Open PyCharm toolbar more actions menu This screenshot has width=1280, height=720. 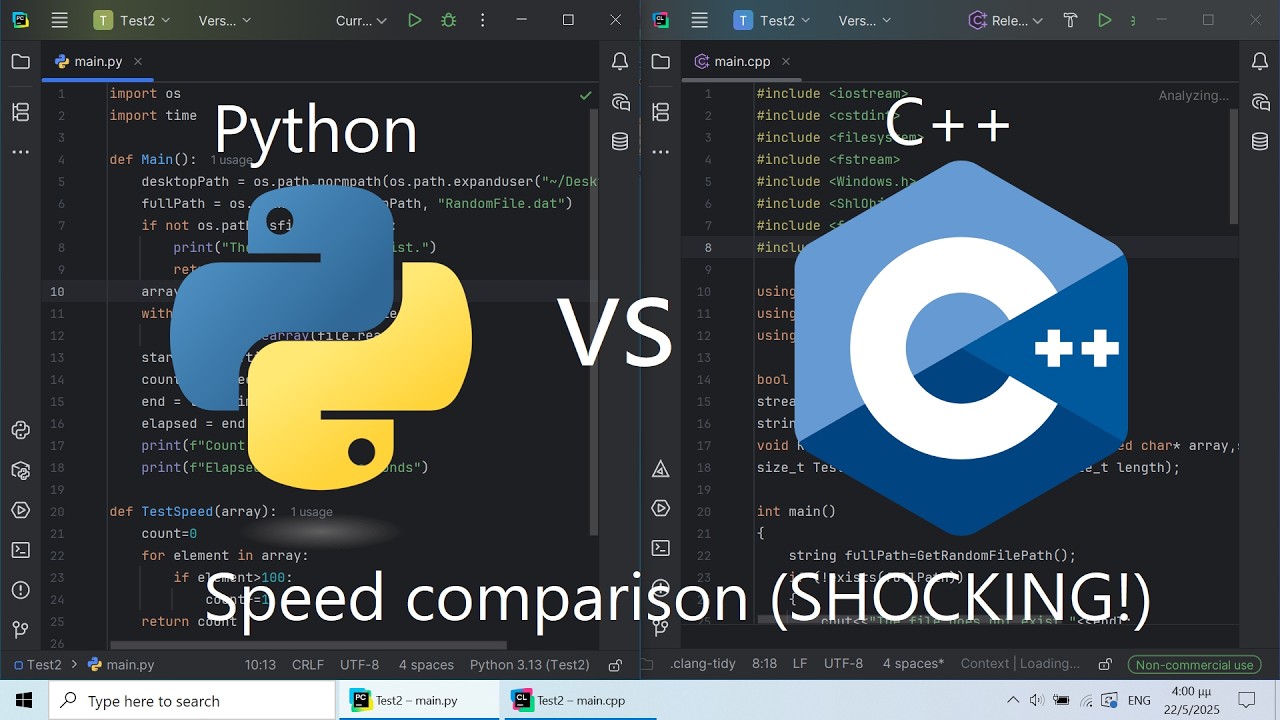coord(481,20)
